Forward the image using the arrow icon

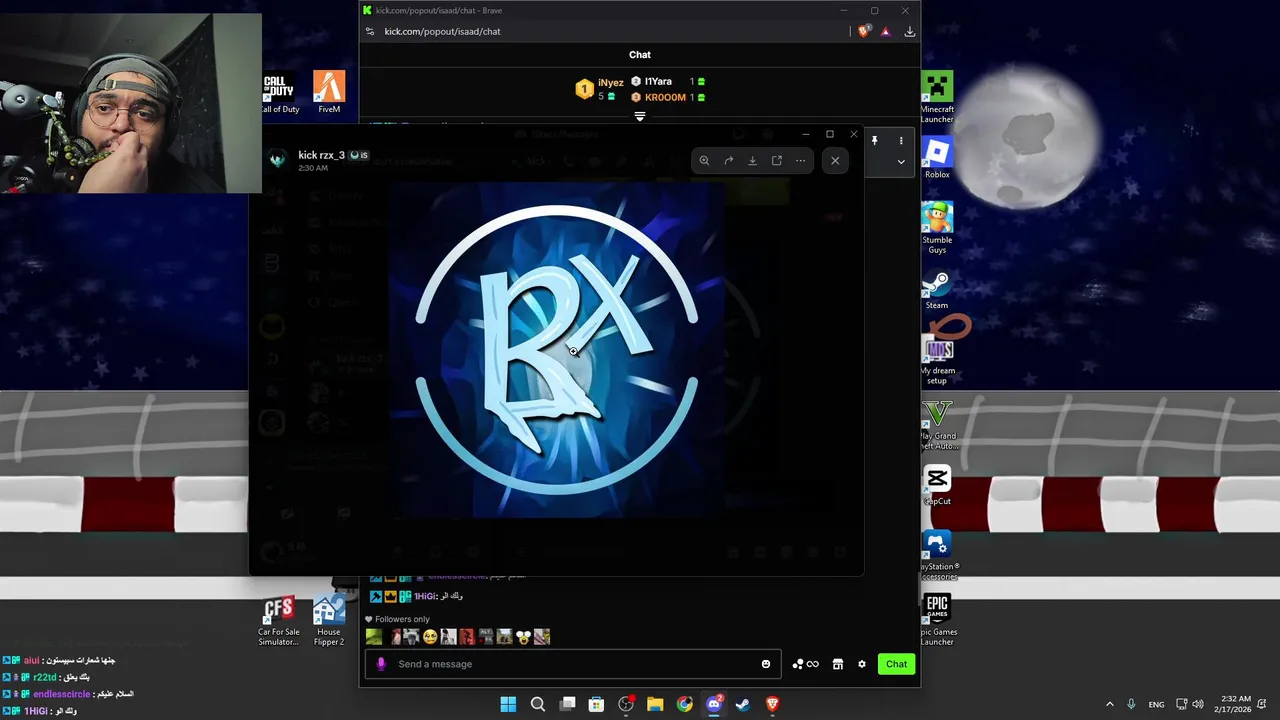[728, 160]
